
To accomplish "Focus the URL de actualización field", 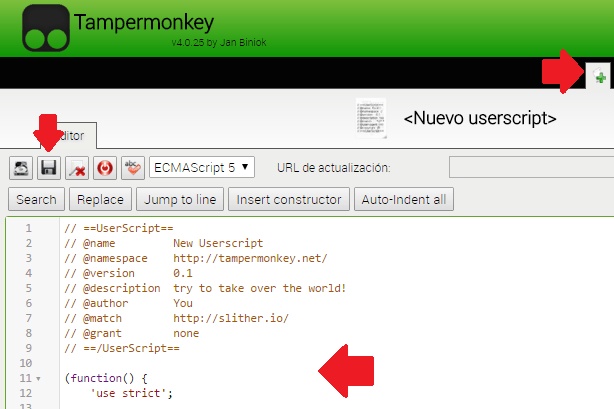I will tap(531, 167).
